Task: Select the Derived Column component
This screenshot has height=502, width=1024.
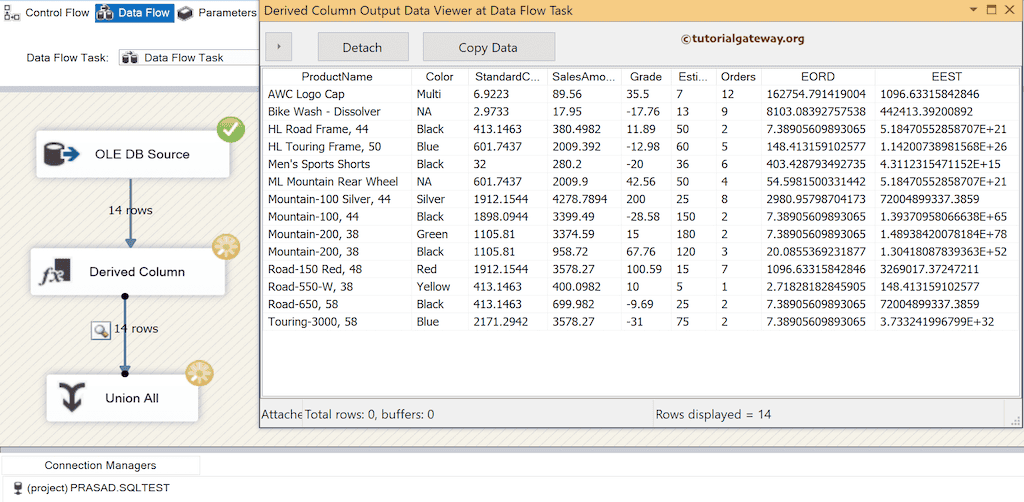Action: (128, 272)
